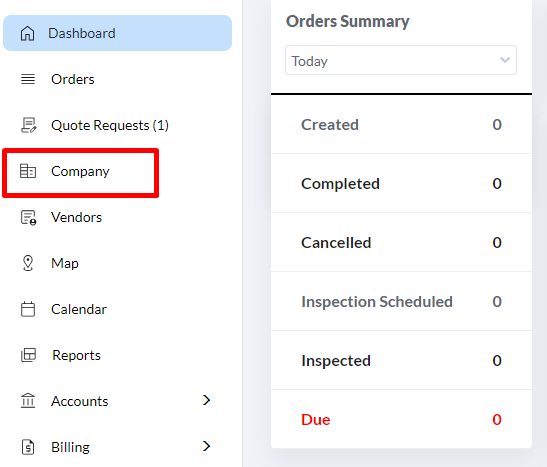Go to the Vendors page
The height and width of the screenshot is (467, 547).
[117, 217]
